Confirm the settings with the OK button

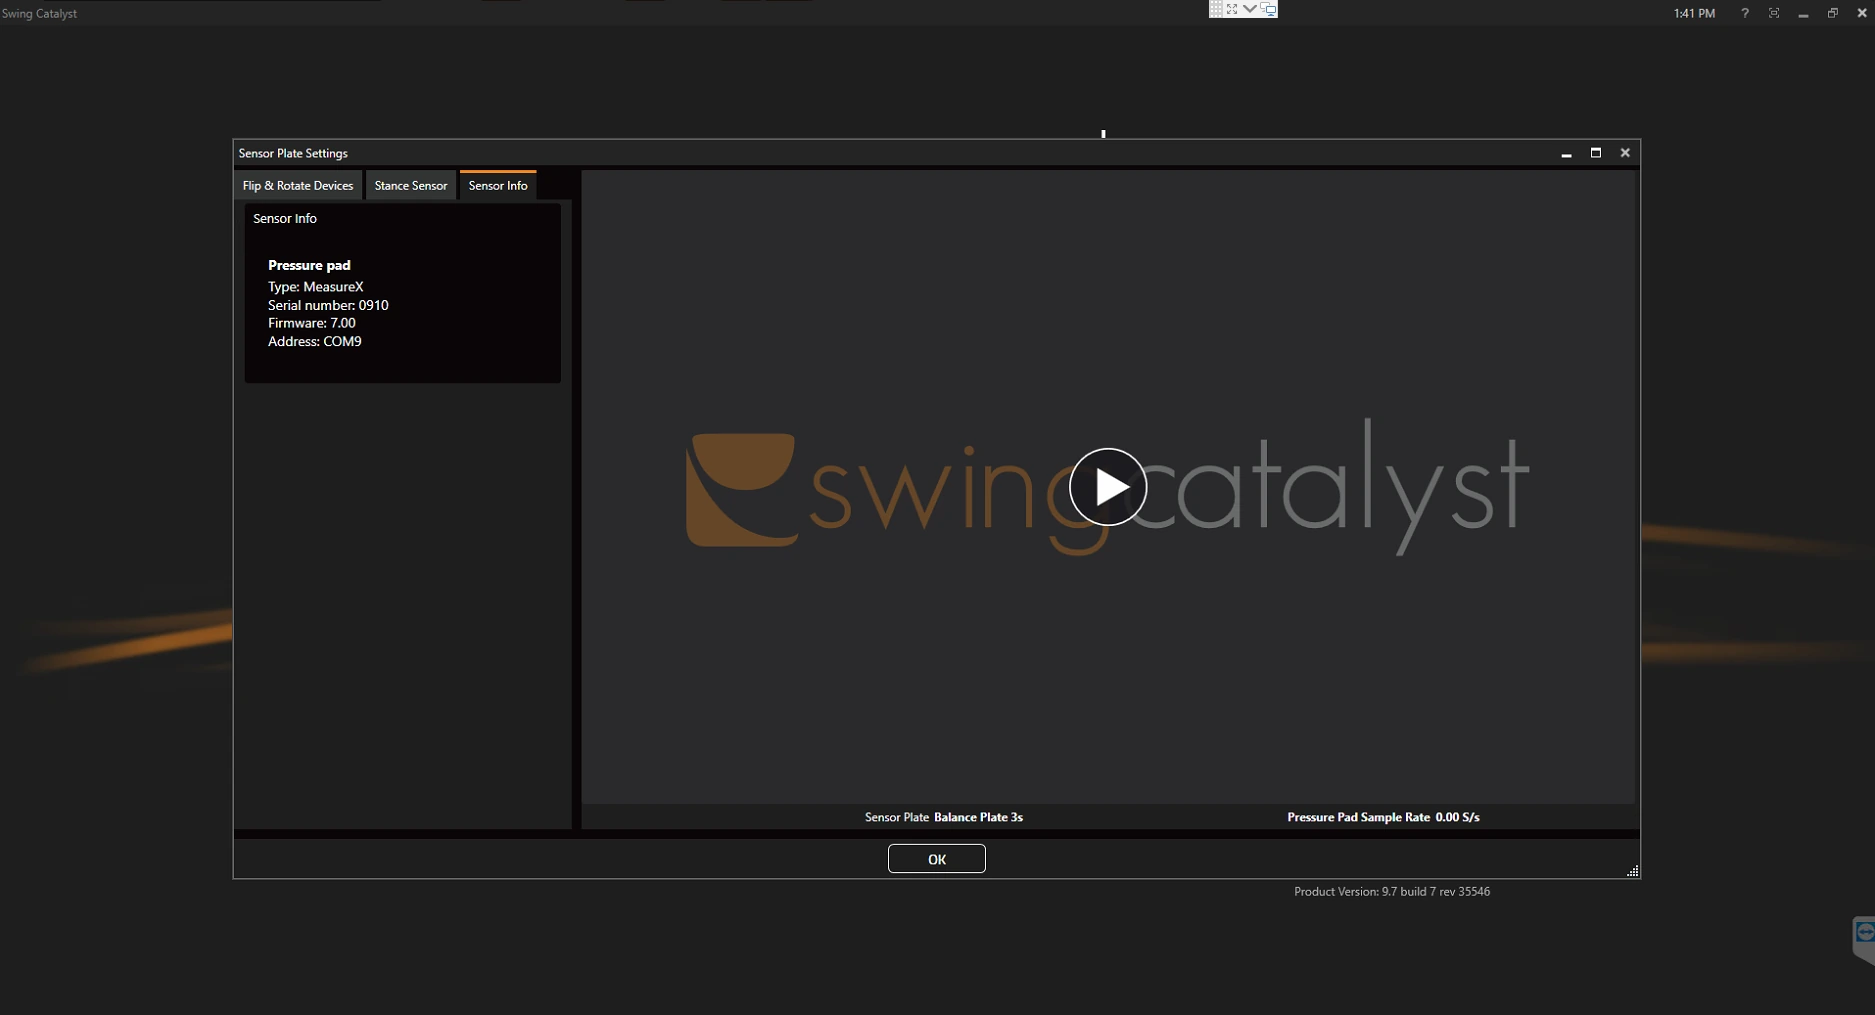pos(937,859)
